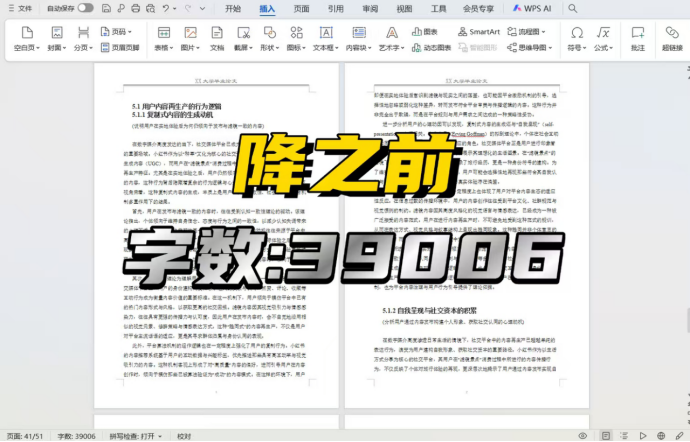Insert a shape (形状)
This screenshot has width=690, height=442.
[x=269, y=38]
